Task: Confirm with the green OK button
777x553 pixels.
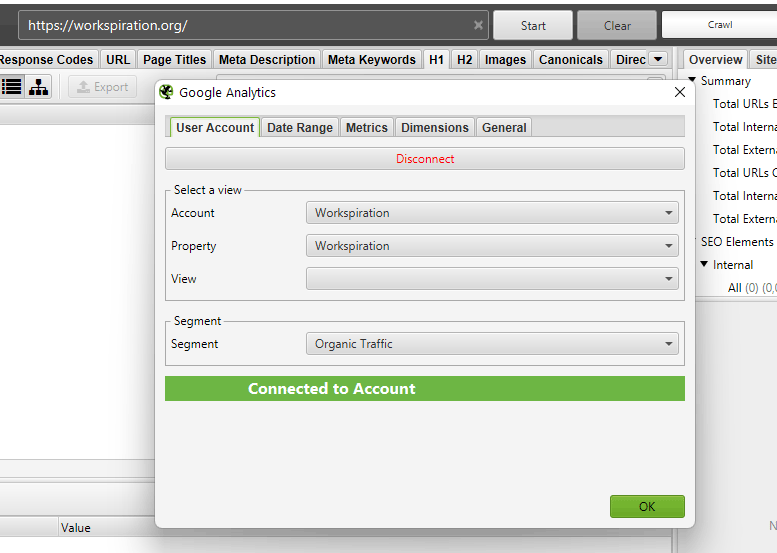Action: pos(647,506)
